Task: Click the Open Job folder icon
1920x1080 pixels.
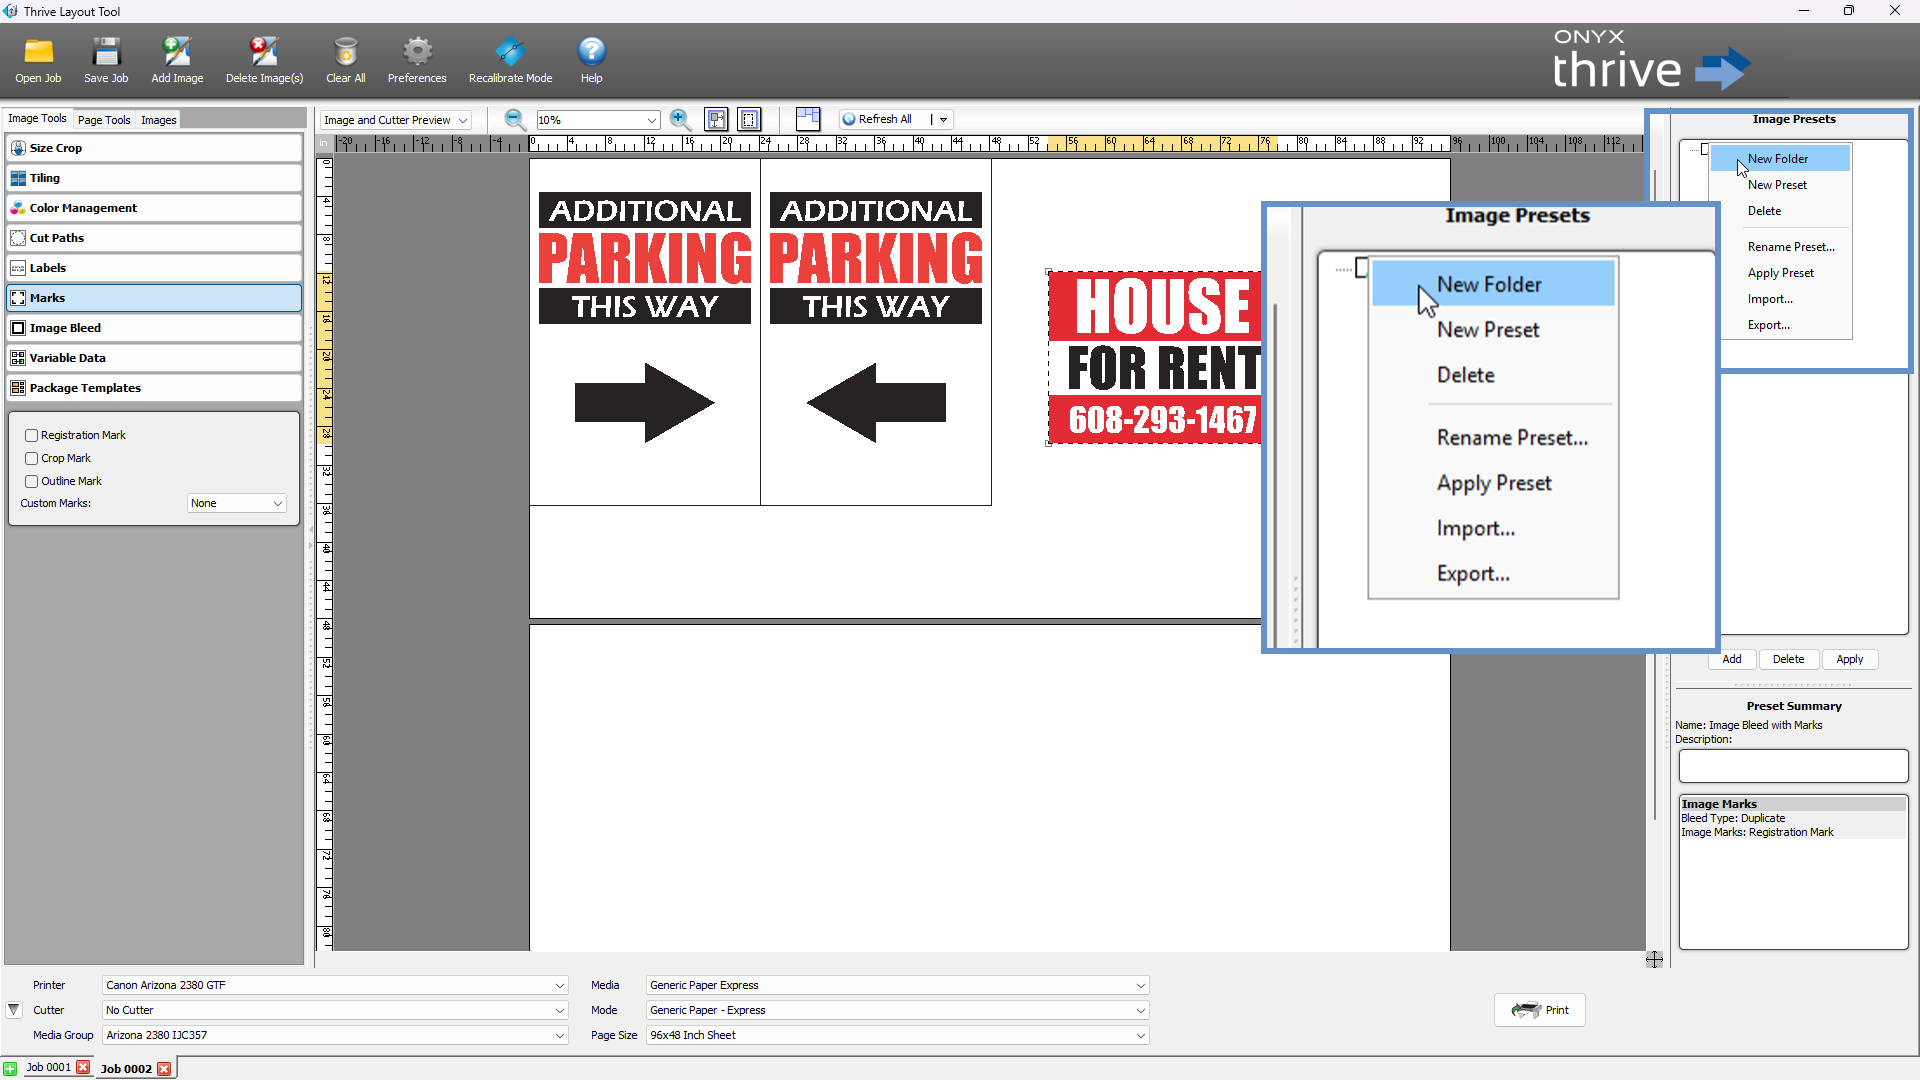Action: tap(38, 52)
